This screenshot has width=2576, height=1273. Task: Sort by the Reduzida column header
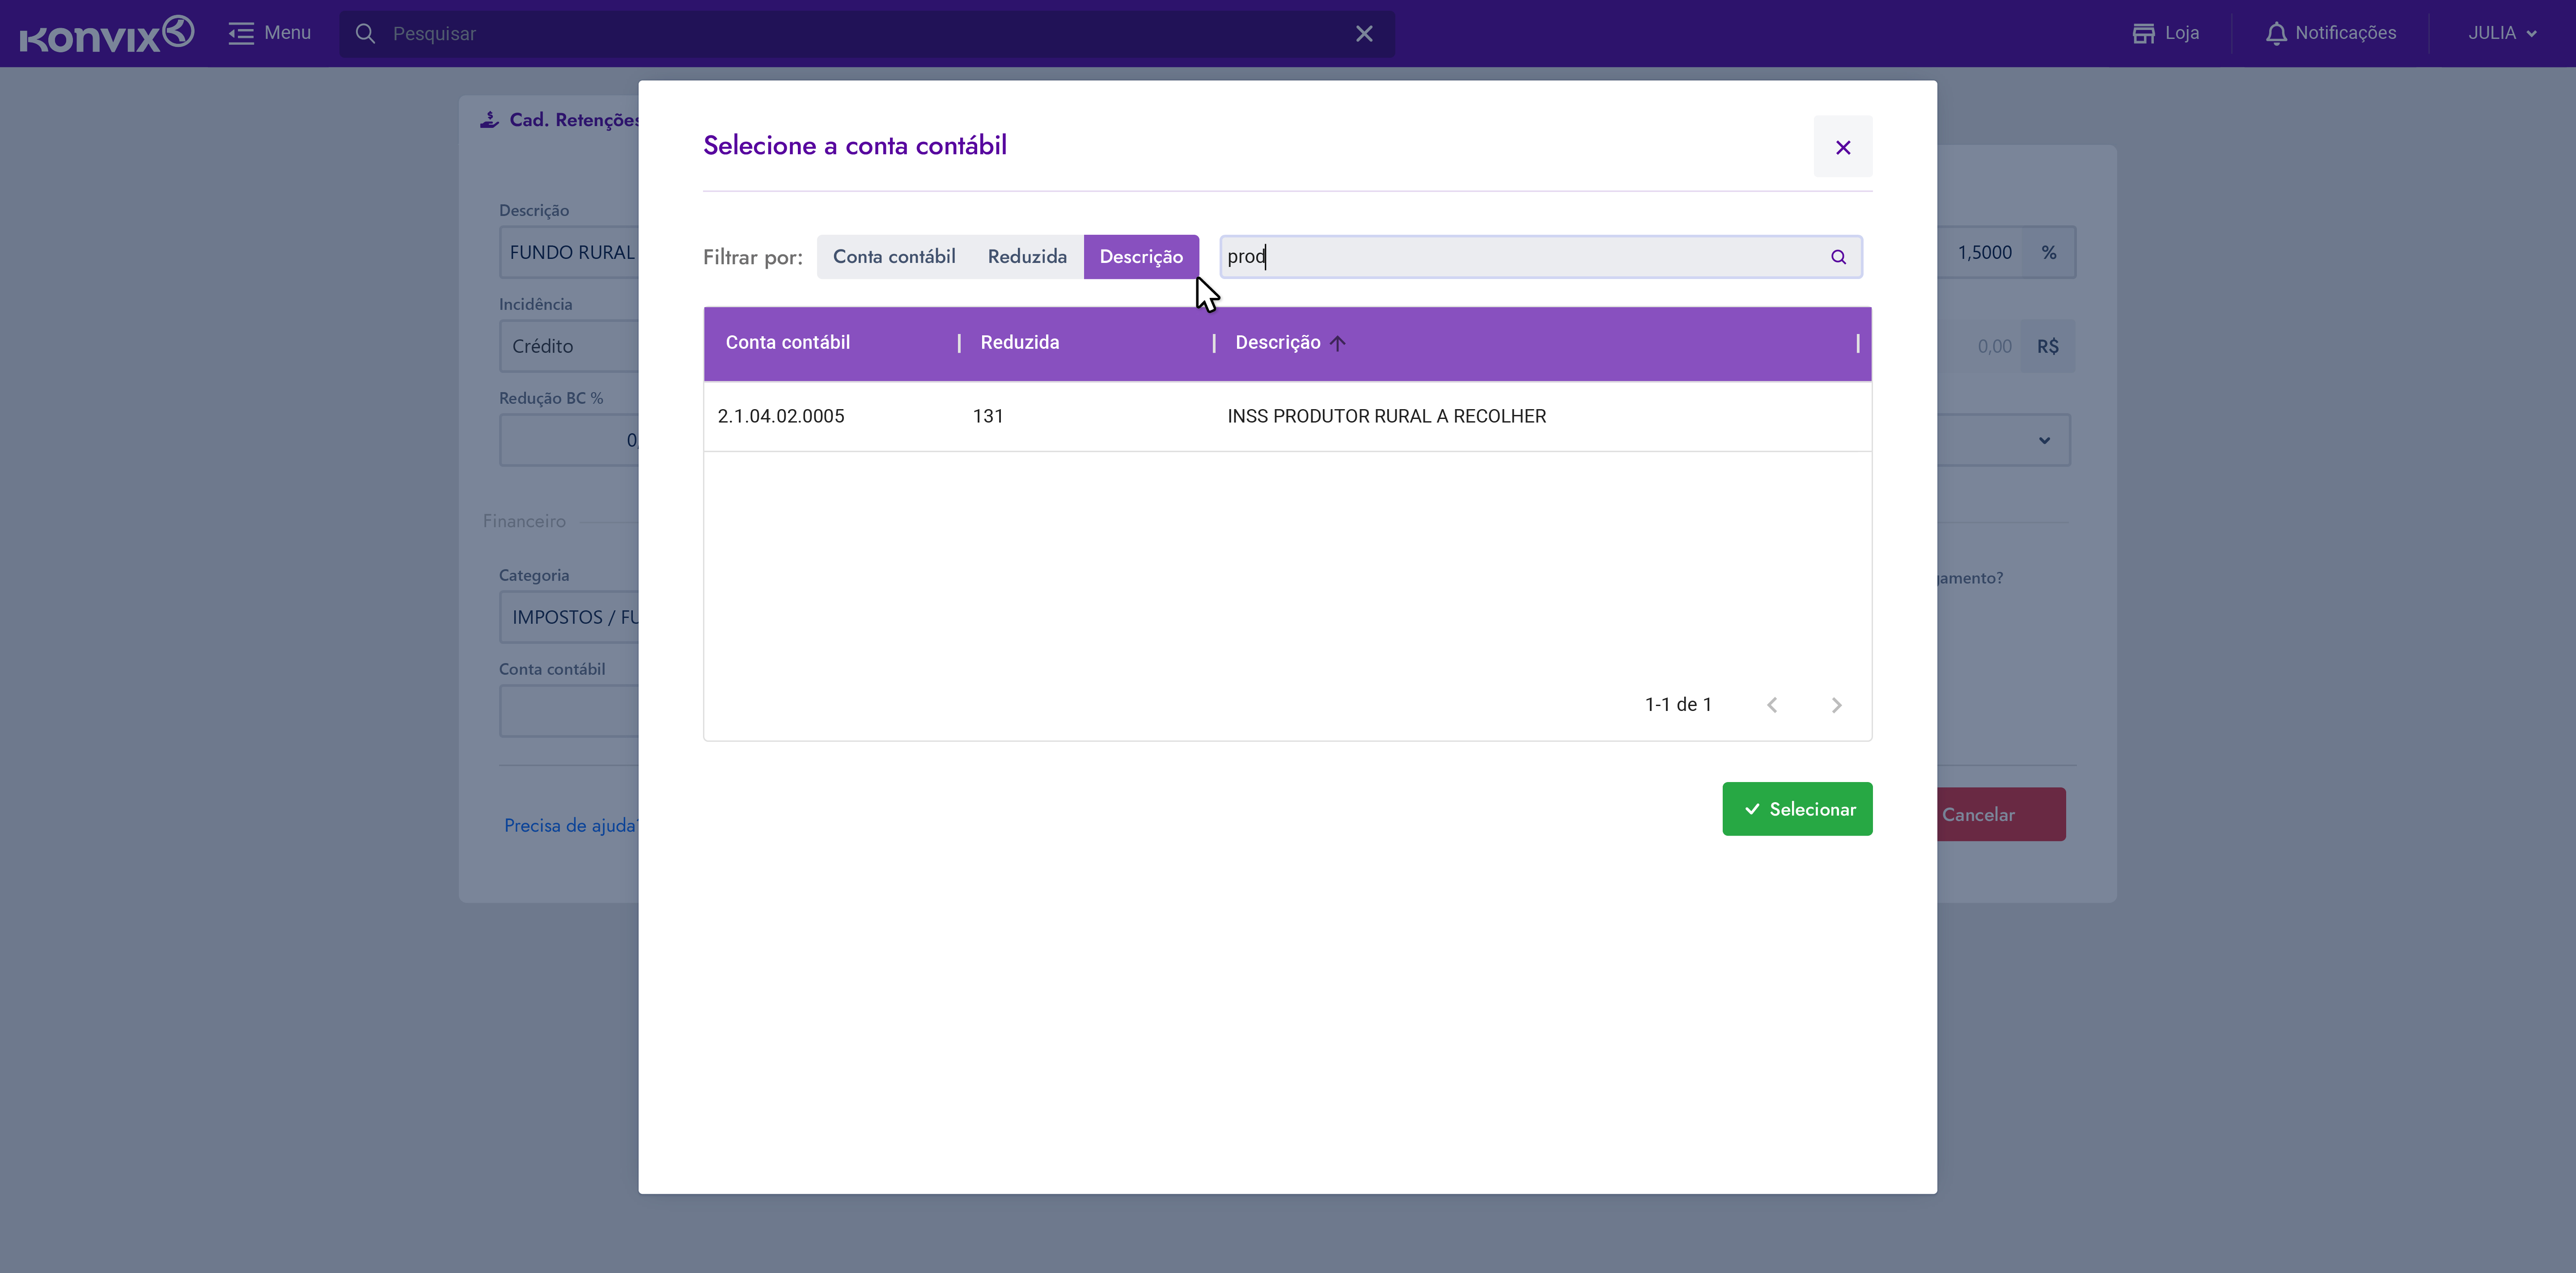pos(1019,343)
